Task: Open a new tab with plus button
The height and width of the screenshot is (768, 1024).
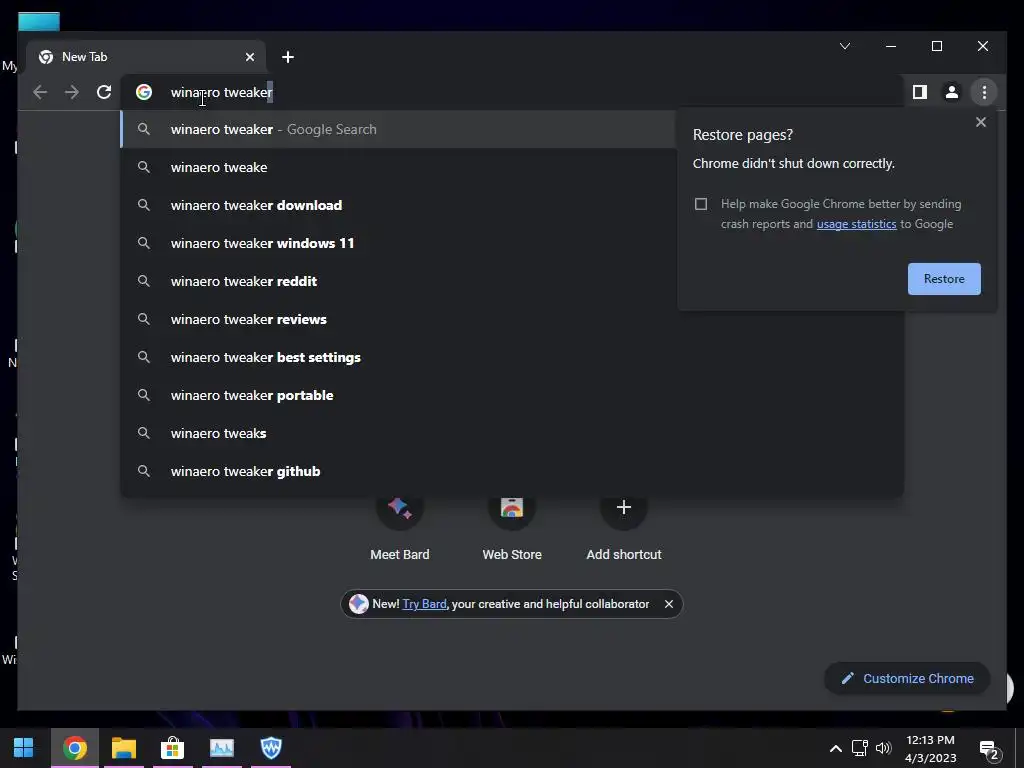Action: click(287, 57)
